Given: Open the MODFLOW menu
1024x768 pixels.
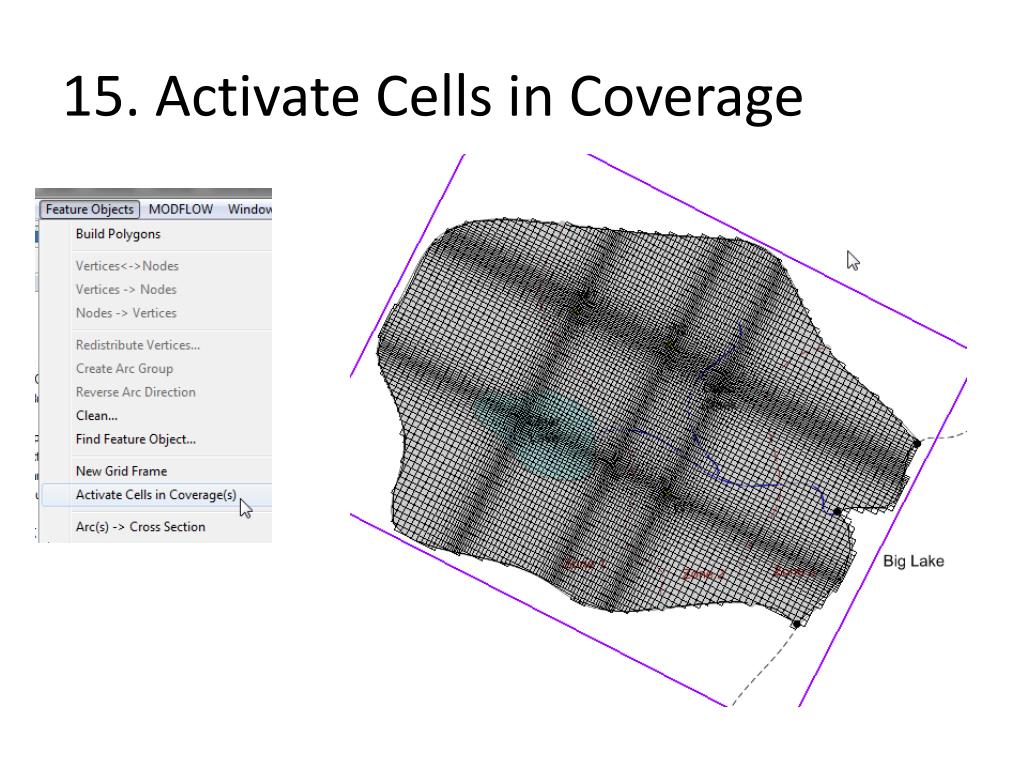Looking at the screenshot, I should [181, 210].
